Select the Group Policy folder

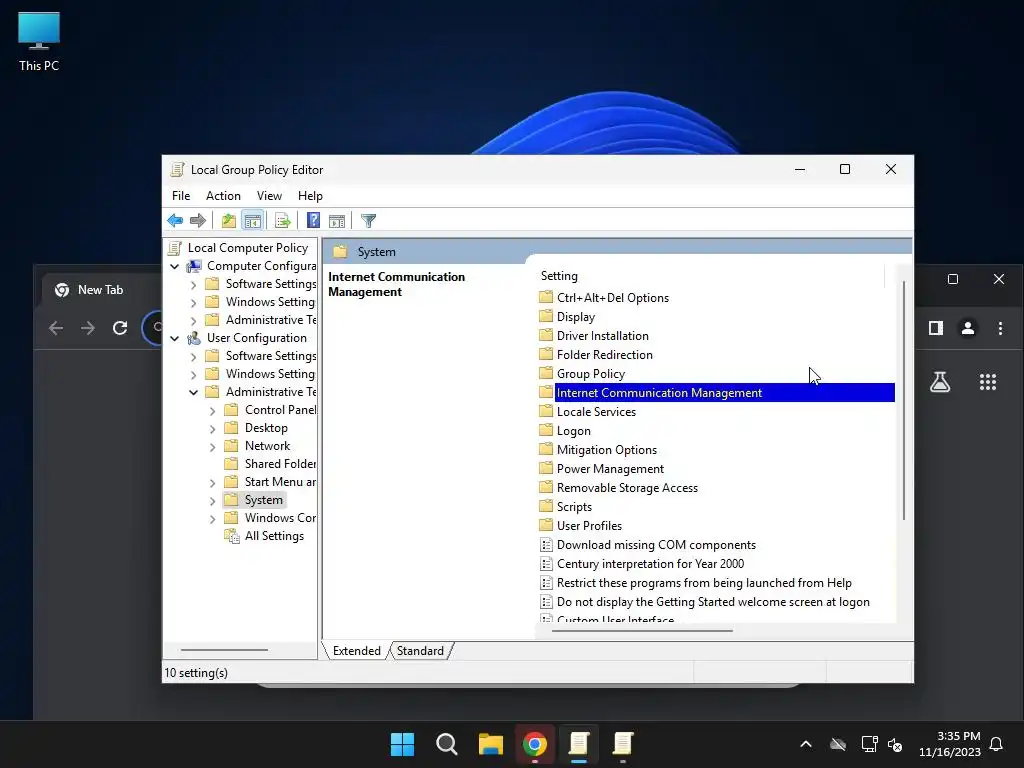tap(590, 374)
